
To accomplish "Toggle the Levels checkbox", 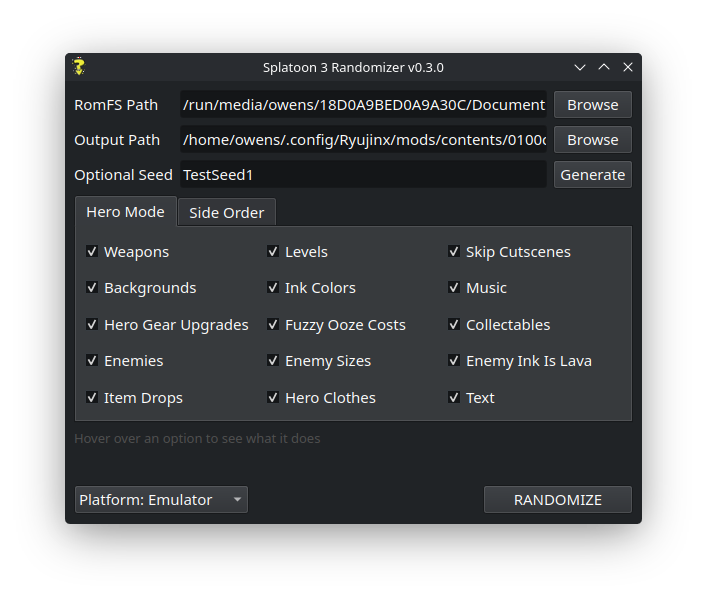I will [273, 251].
